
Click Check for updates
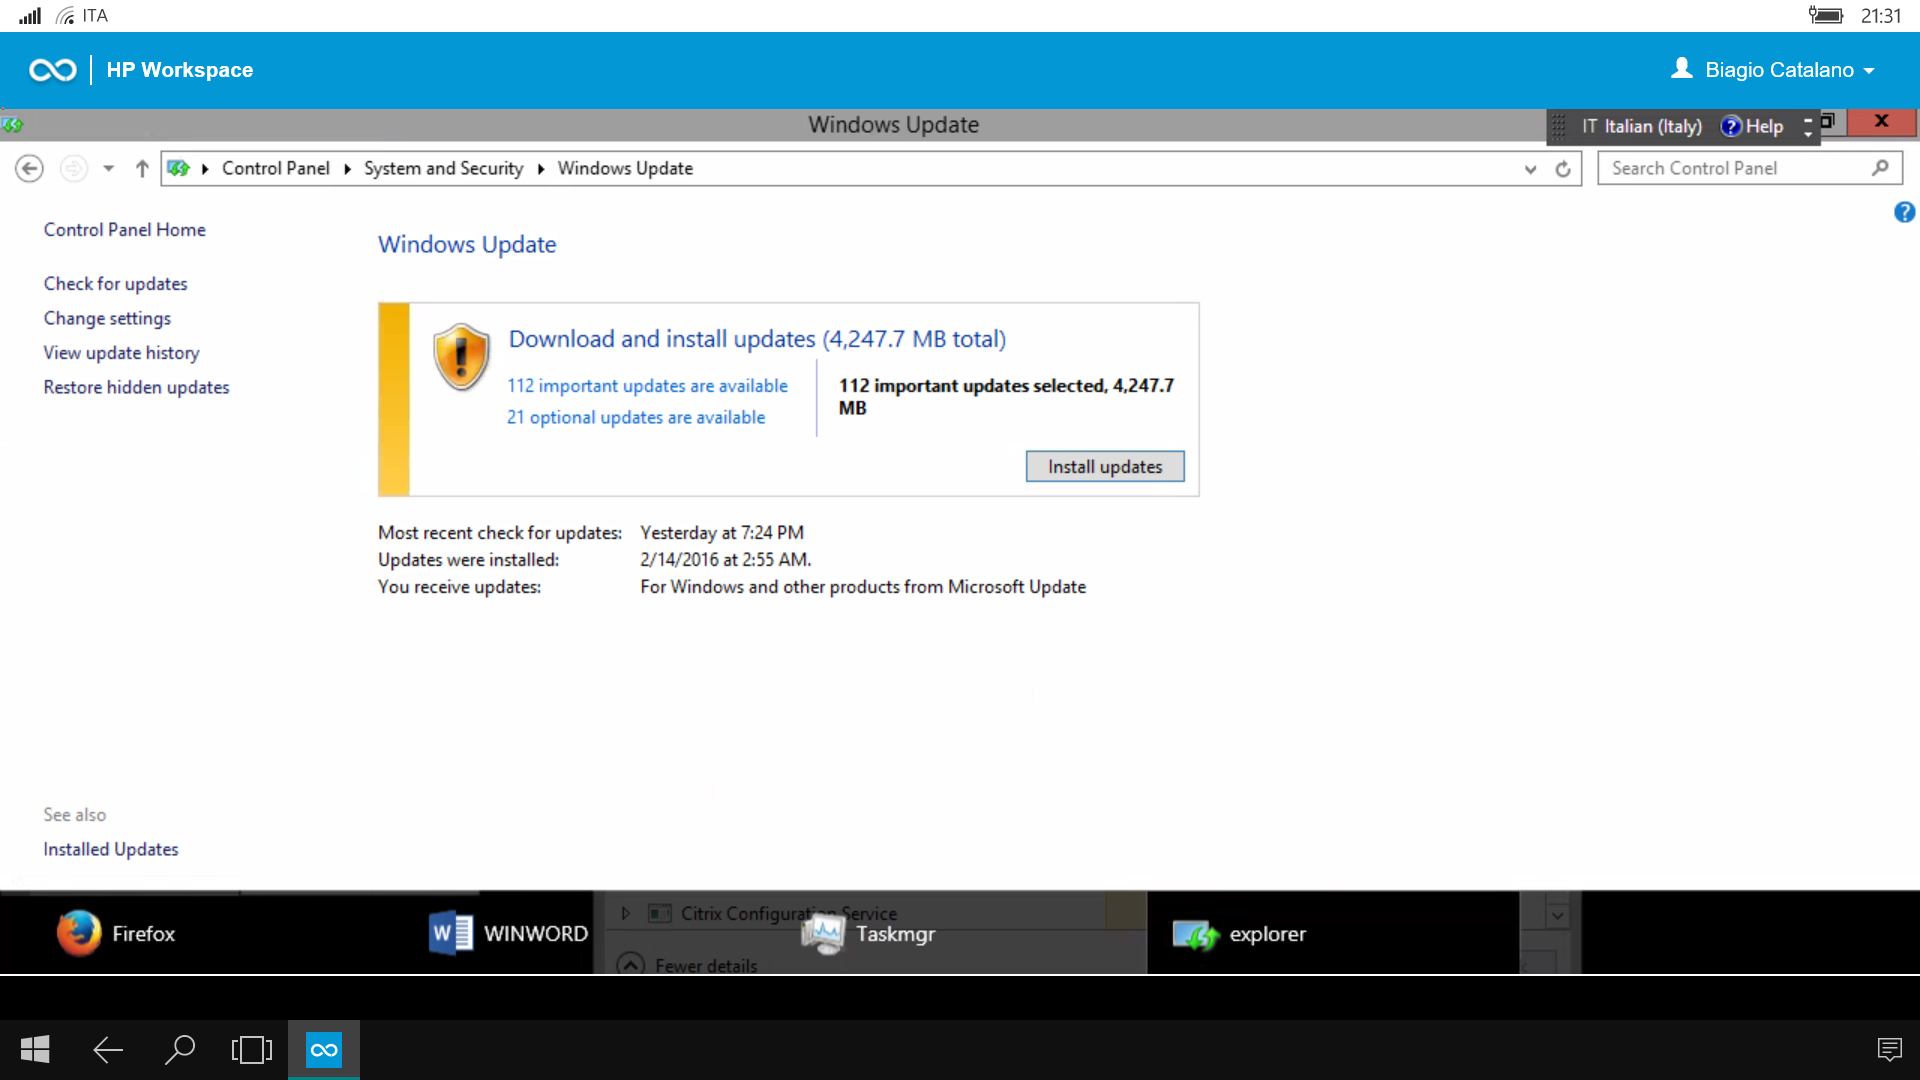click(115, 283)
